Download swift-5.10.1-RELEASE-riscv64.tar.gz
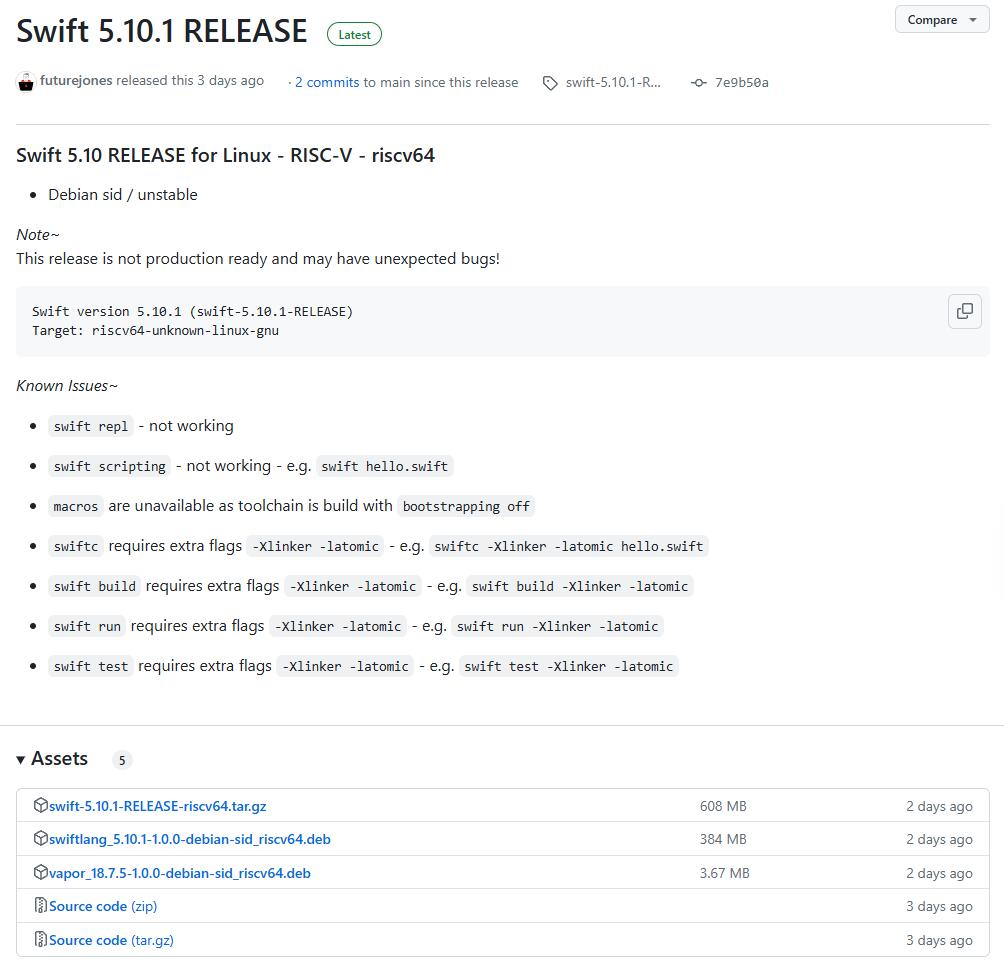This screenshot has width=1004, height=965. 158,806
